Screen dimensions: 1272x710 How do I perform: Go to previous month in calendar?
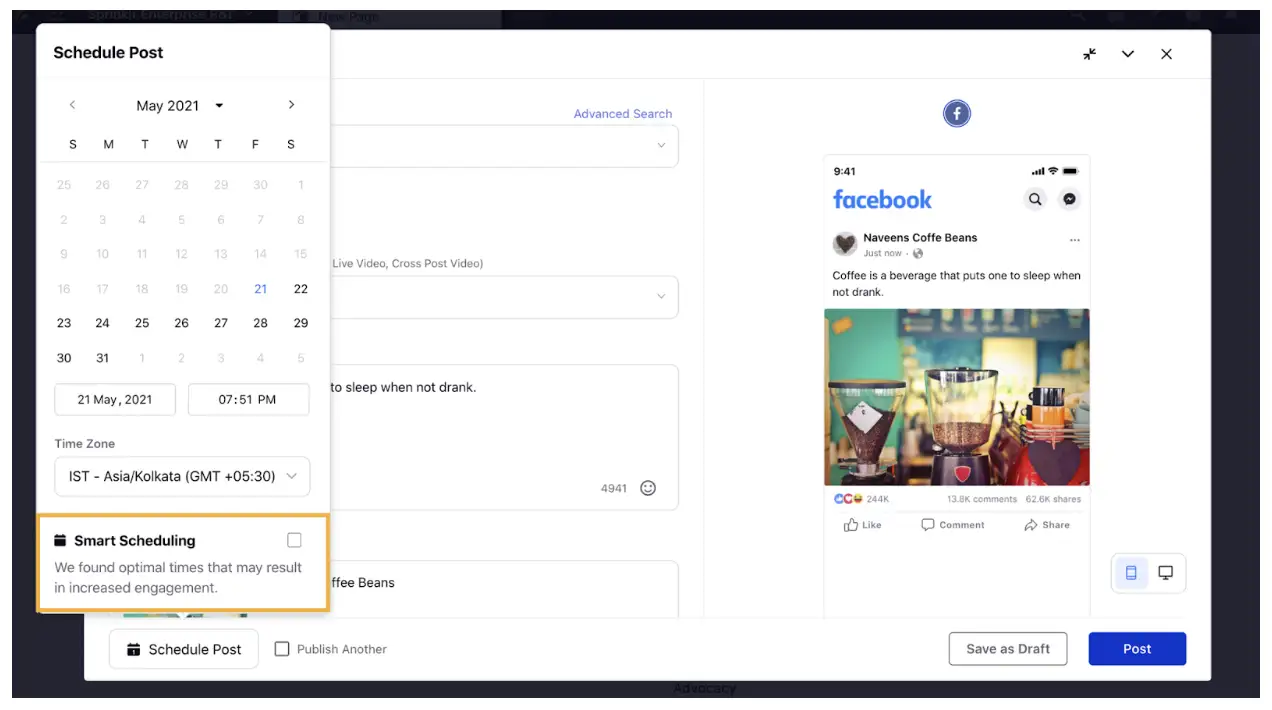pos(72,105)
